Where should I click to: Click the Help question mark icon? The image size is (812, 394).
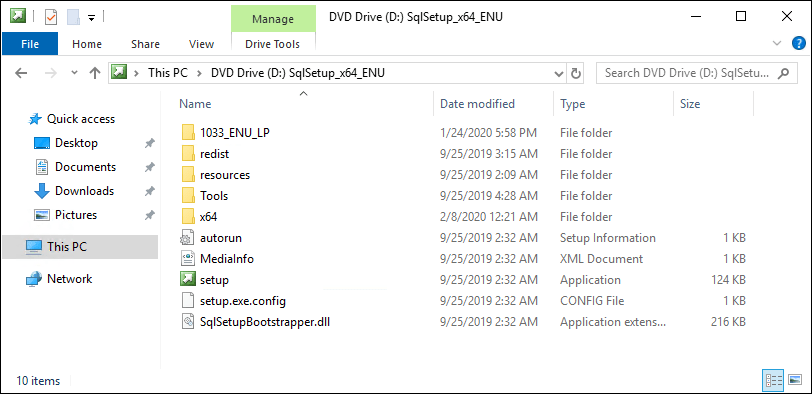coord(799,43)
